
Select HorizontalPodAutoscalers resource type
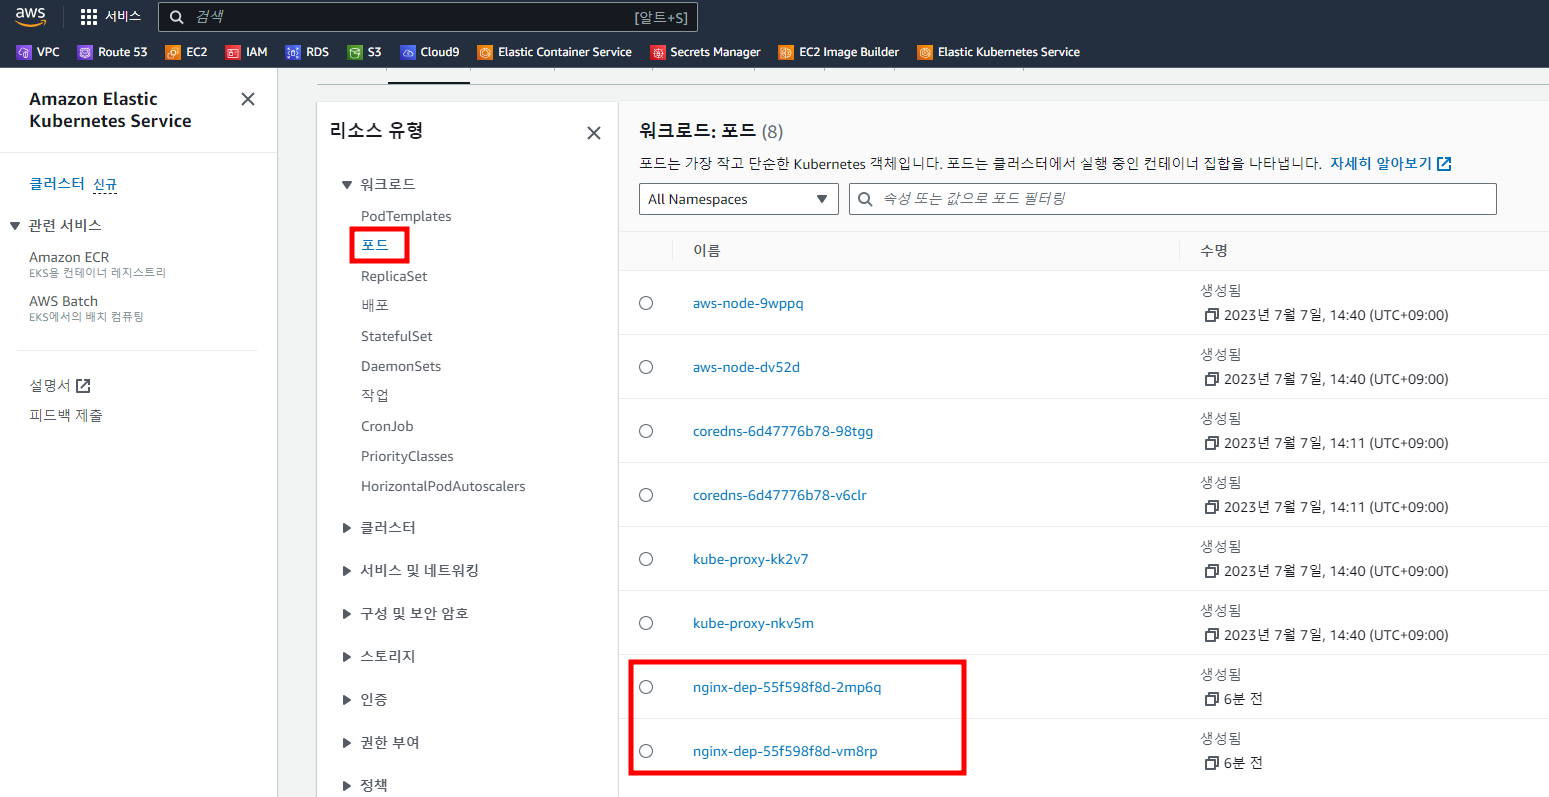443,486
